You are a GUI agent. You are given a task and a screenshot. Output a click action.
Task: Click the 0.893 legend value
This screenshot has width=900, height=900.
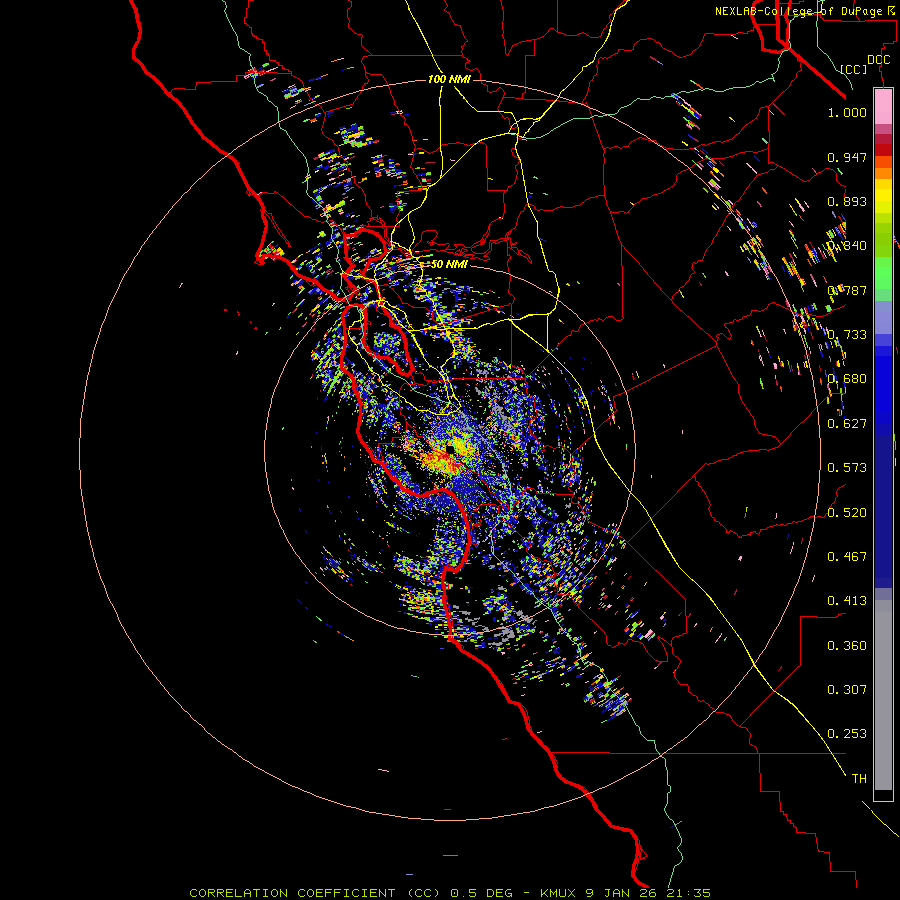coord(847,201)
